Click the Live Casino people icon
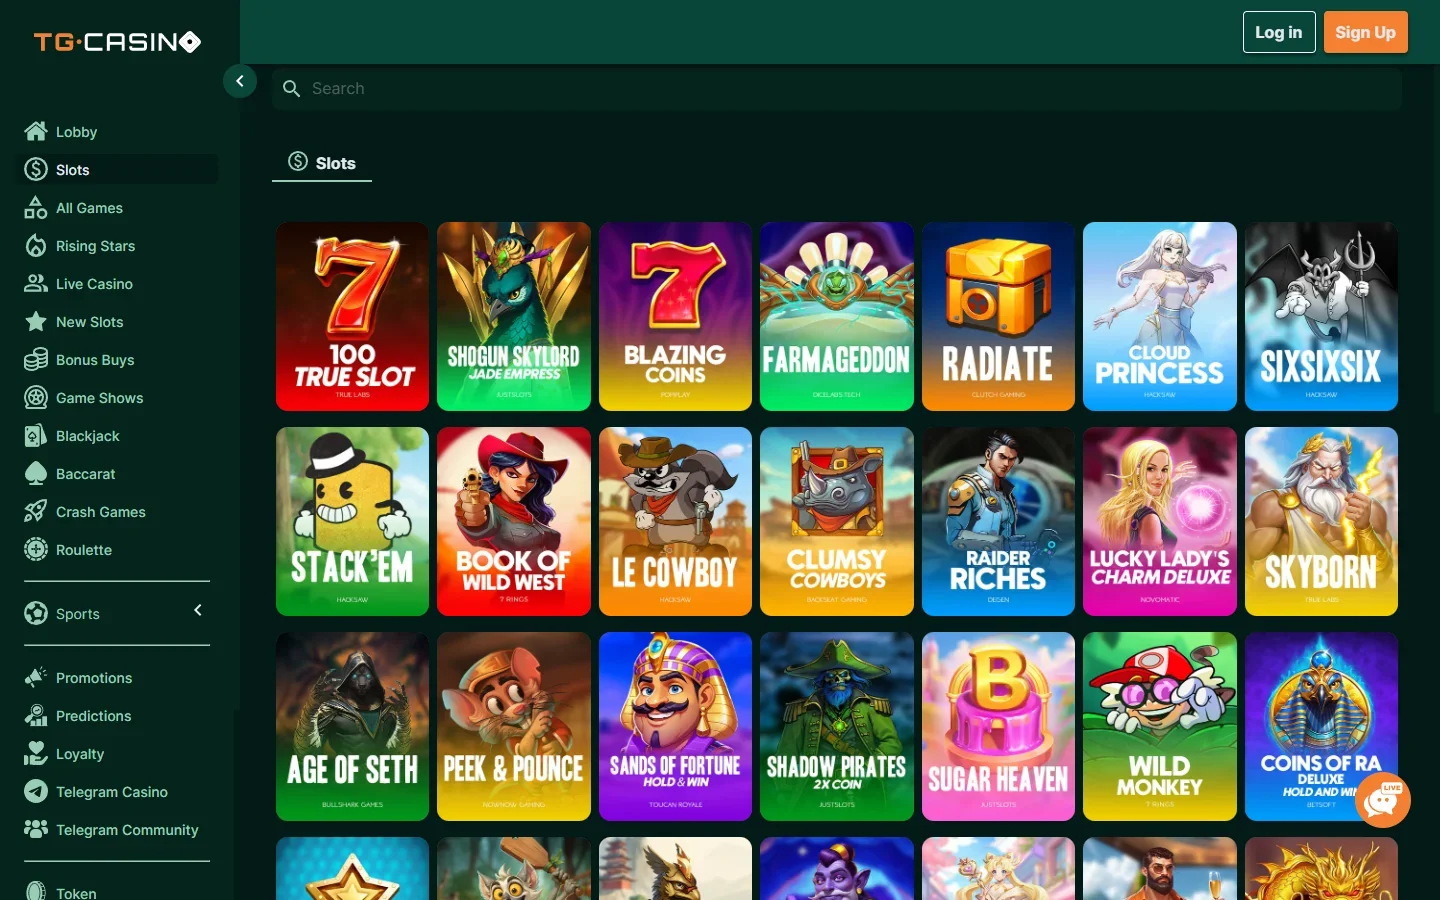The image size is (1440, 900). point(36,283)
